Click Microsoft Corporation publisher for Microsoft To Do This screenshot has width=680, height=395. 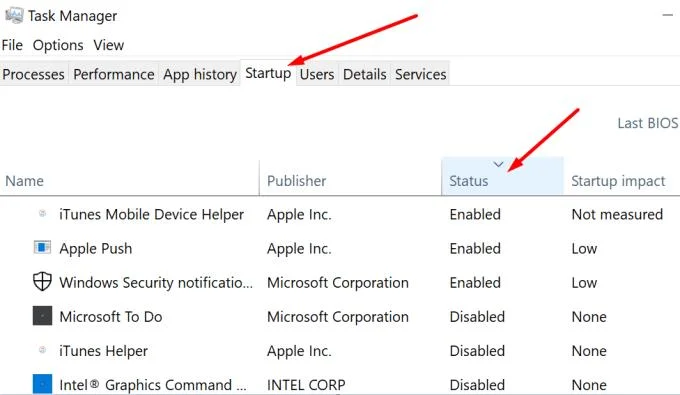pyautogui.click(x=338, y=317)
